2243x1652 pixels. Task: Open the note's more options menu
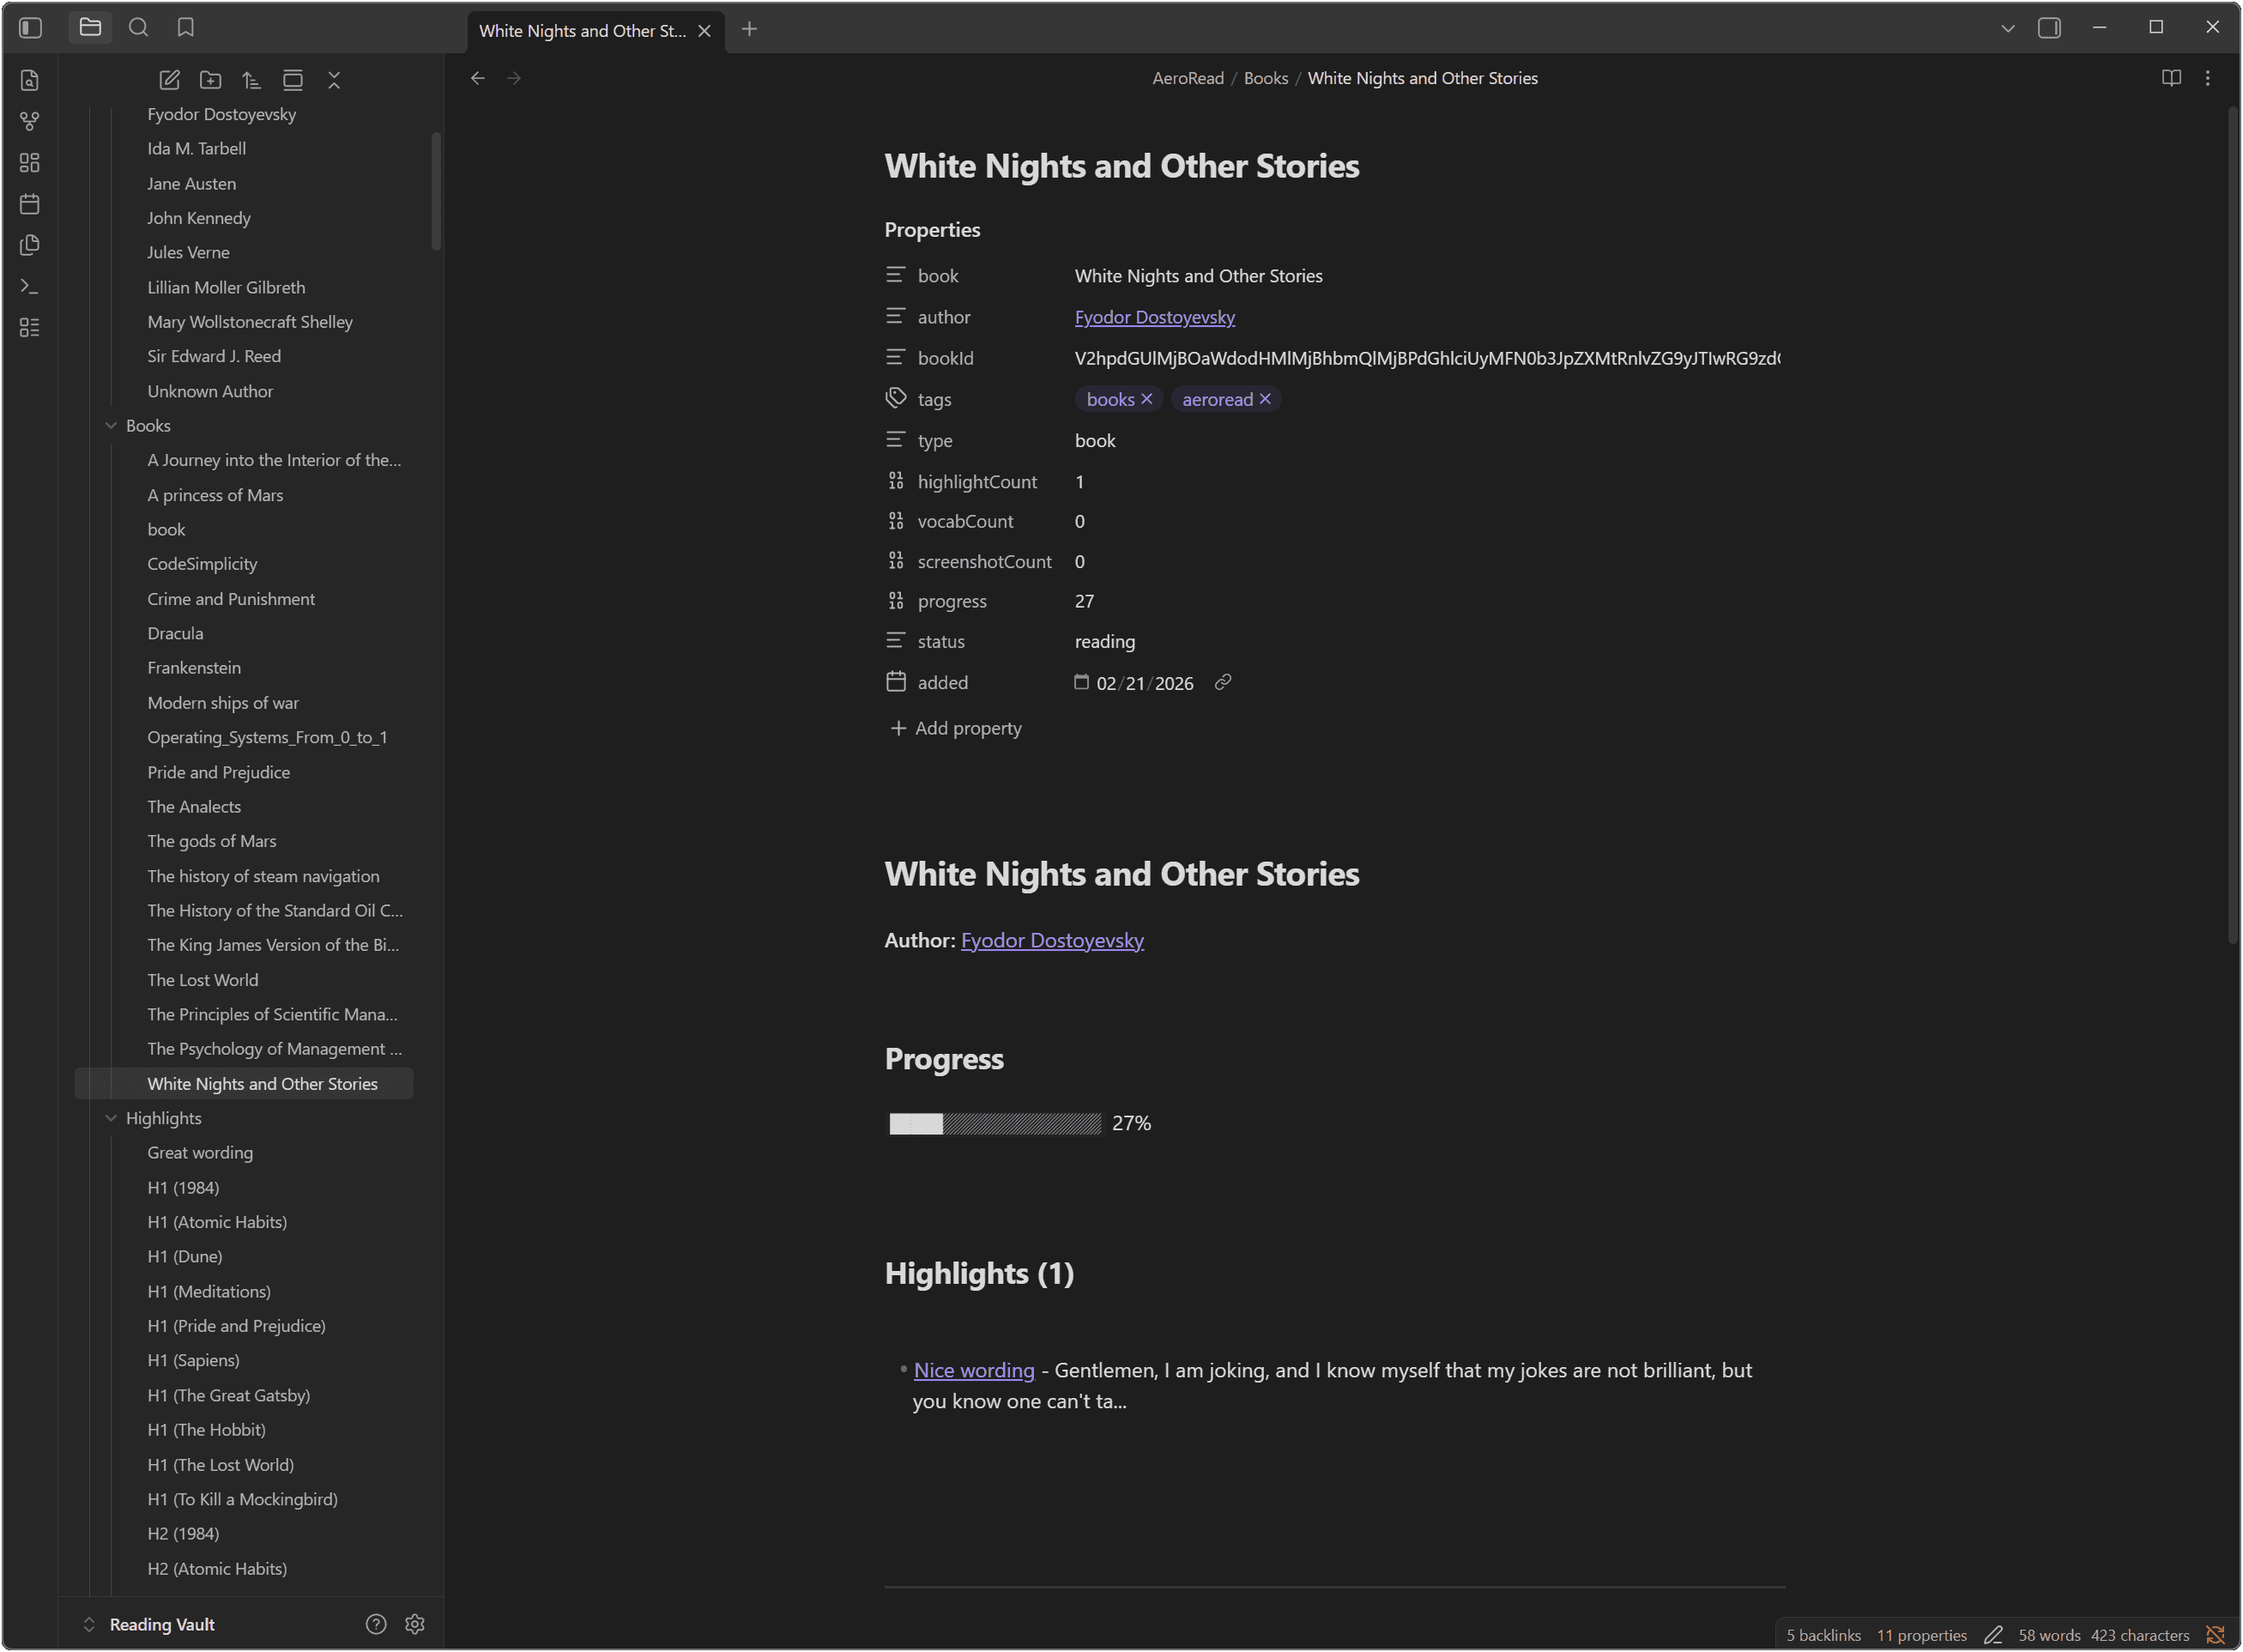click(x=2208, y=78)
